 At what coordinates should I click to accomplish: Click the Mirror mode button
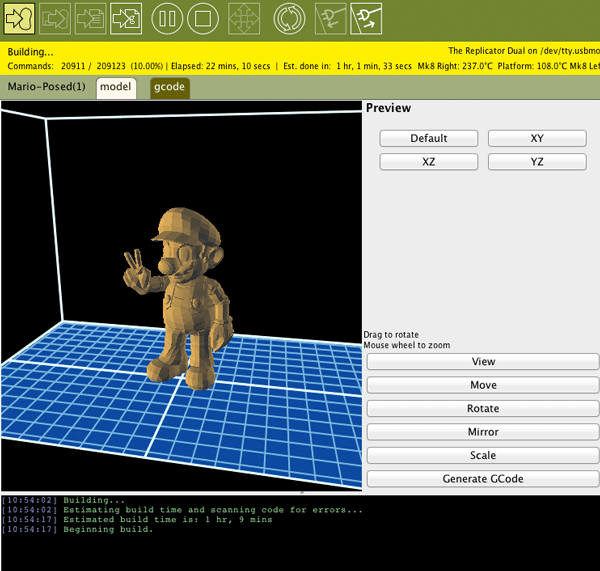click(483, 432)
